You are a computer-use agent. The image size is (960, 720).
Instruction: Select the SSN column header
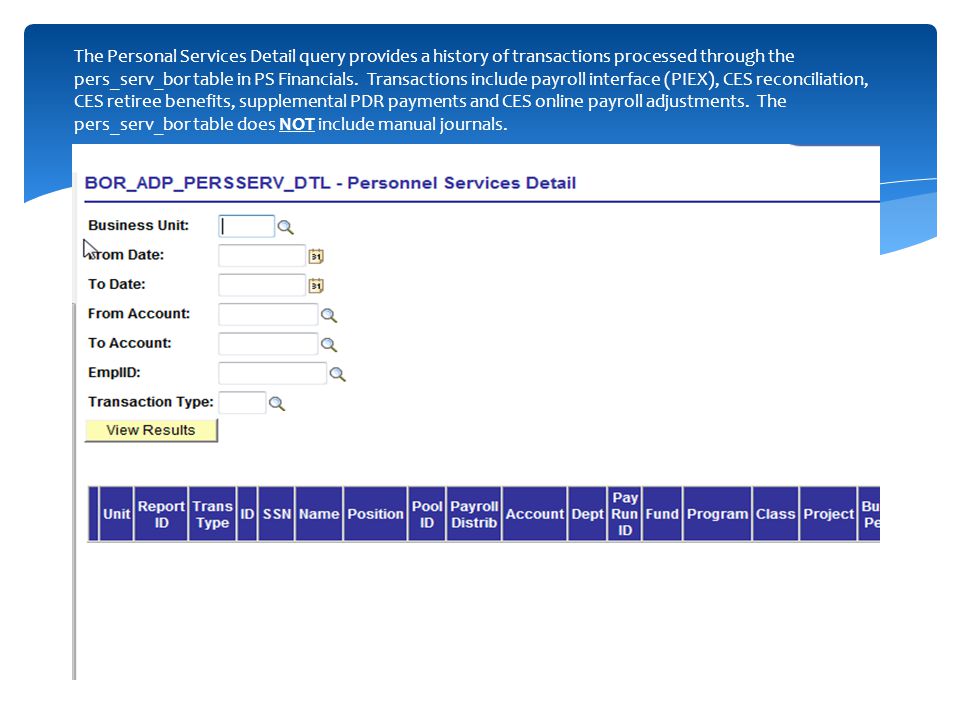coord(277,514)
